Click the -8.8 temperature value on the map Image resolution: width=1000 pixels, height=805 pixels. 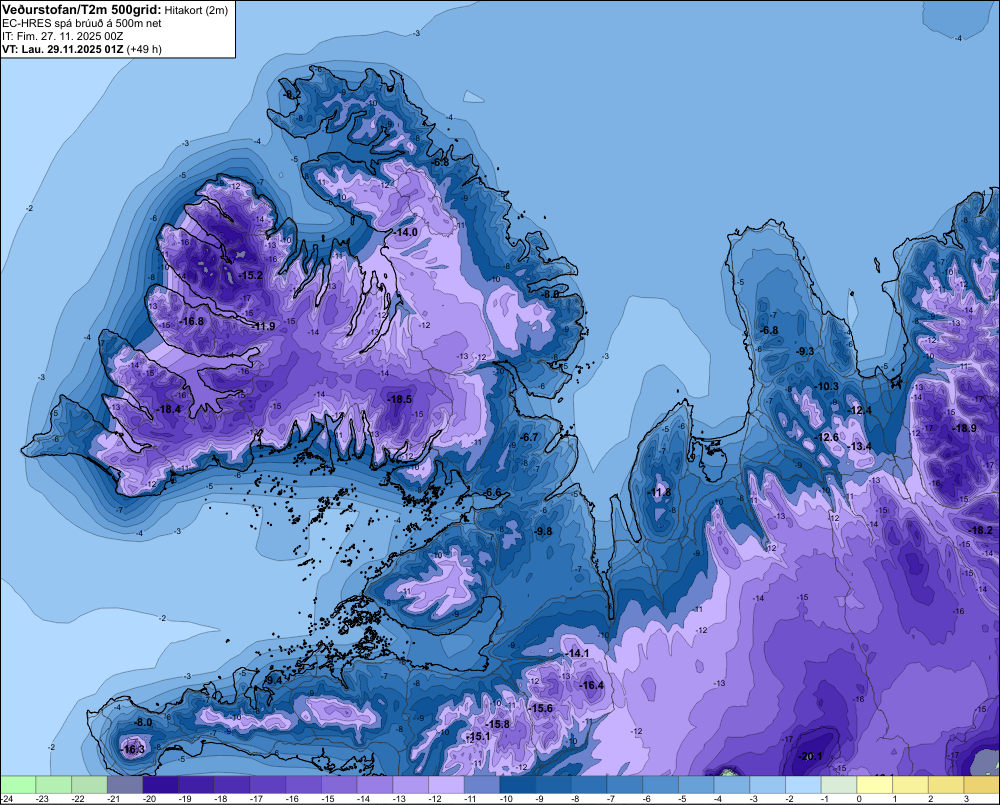(550, 294)
